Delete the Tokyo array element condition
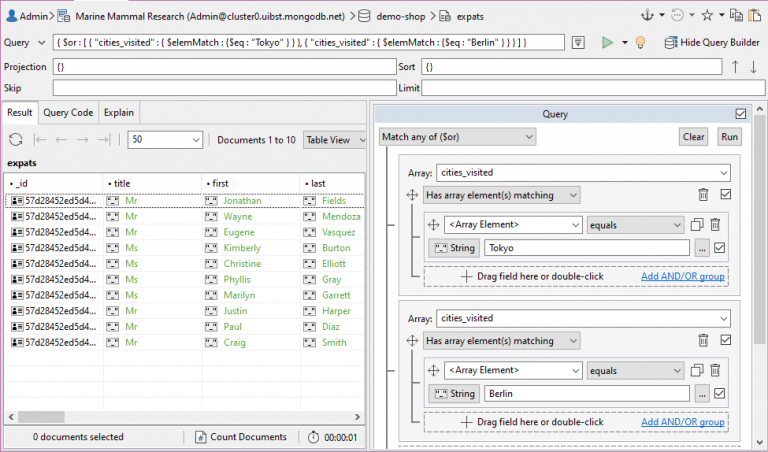Screen dimensions: 768x452 coord(715,225)
